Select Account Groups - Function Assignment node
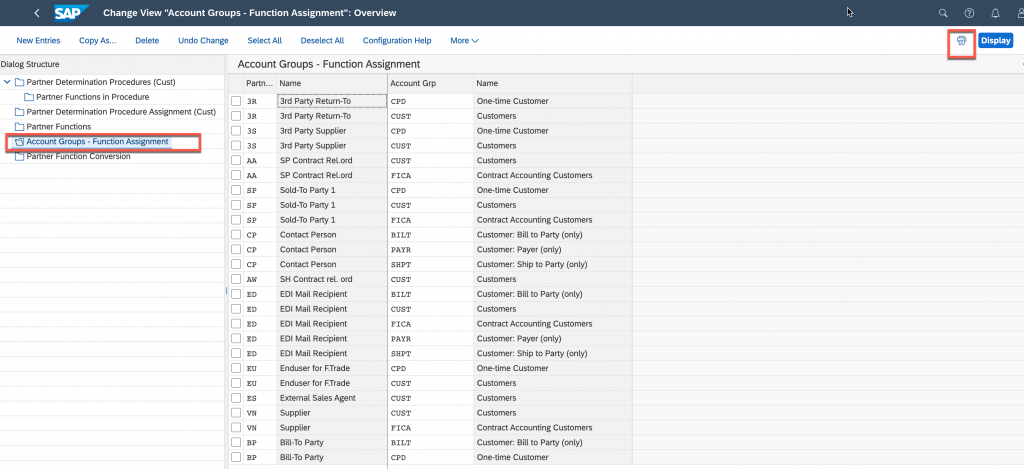This screenshot has height=469, width=1024. coord(97,142)
